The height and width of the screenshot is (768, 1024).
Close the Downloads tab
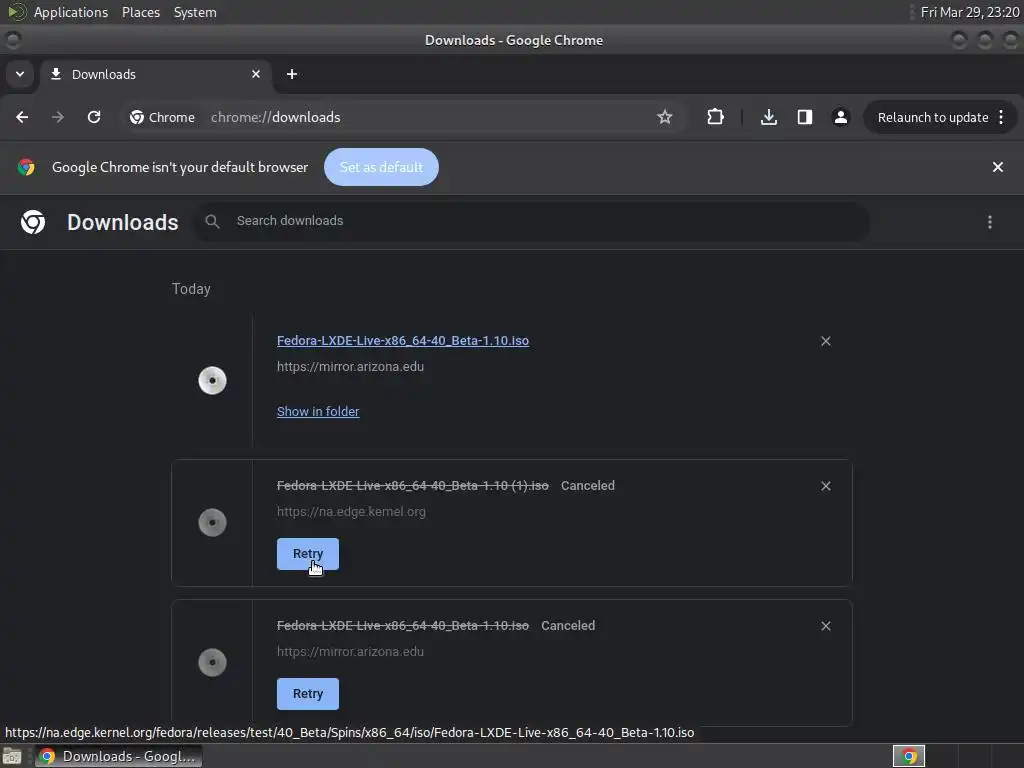[x=256, y=74]
